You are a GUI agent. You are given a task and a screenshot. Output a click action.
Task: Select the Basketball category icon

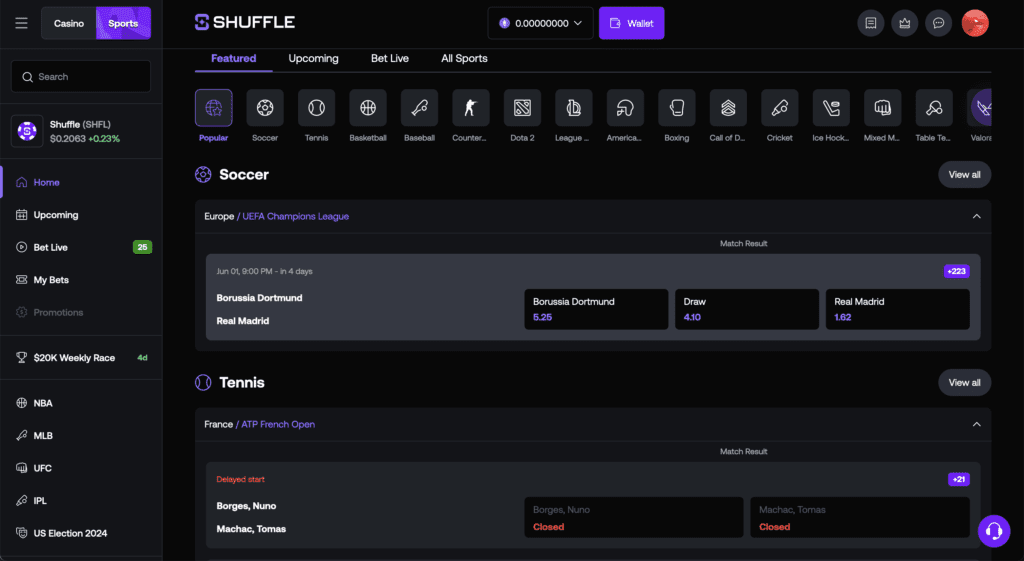(x=368, y=108)
